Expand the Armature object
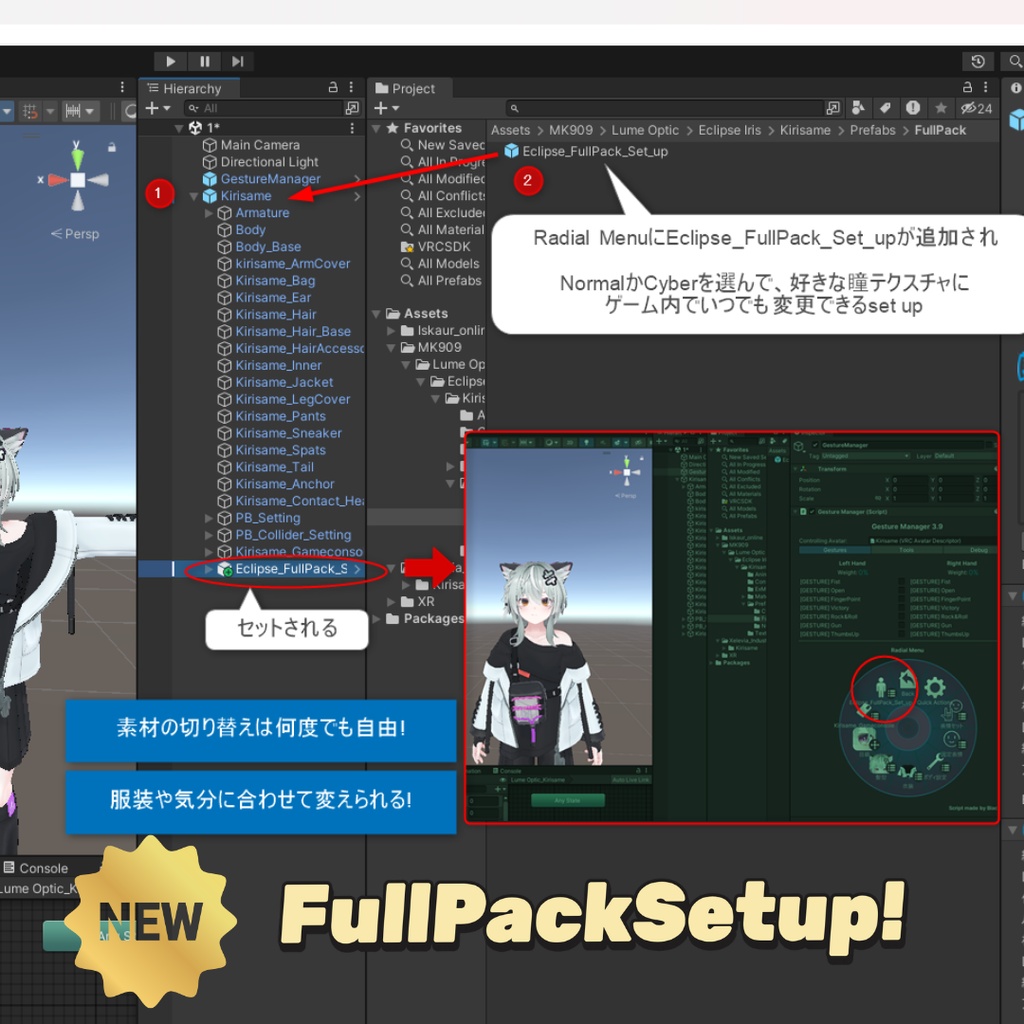 click(209, 213)
